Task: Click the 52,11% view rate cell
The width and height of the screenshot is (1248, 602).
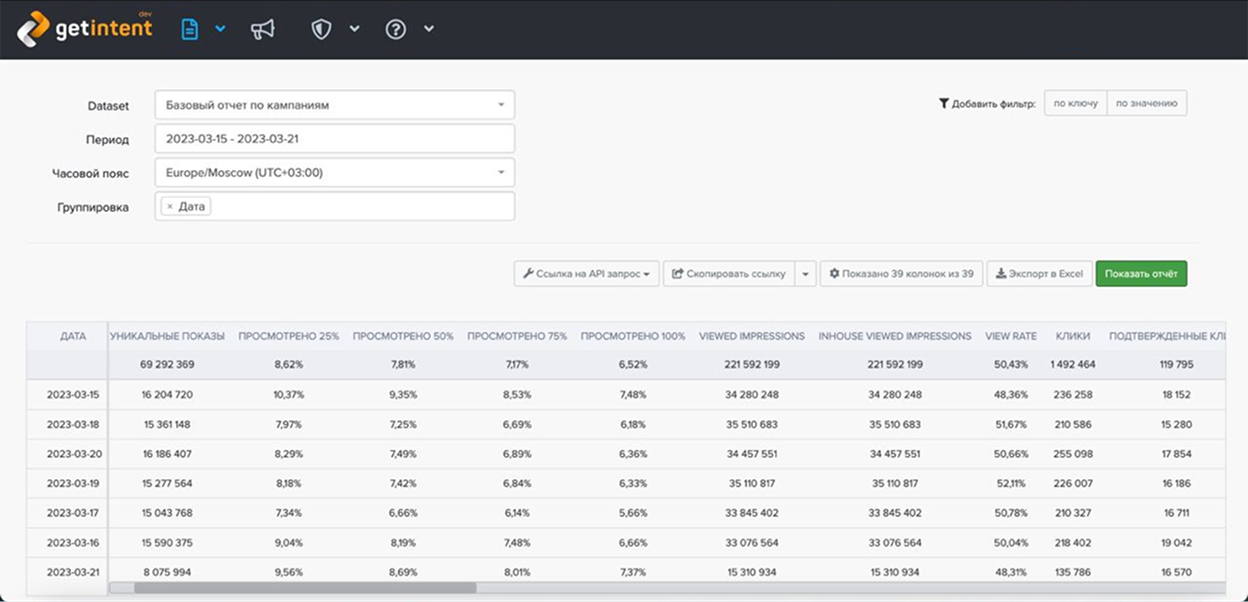Action: 1011,483
